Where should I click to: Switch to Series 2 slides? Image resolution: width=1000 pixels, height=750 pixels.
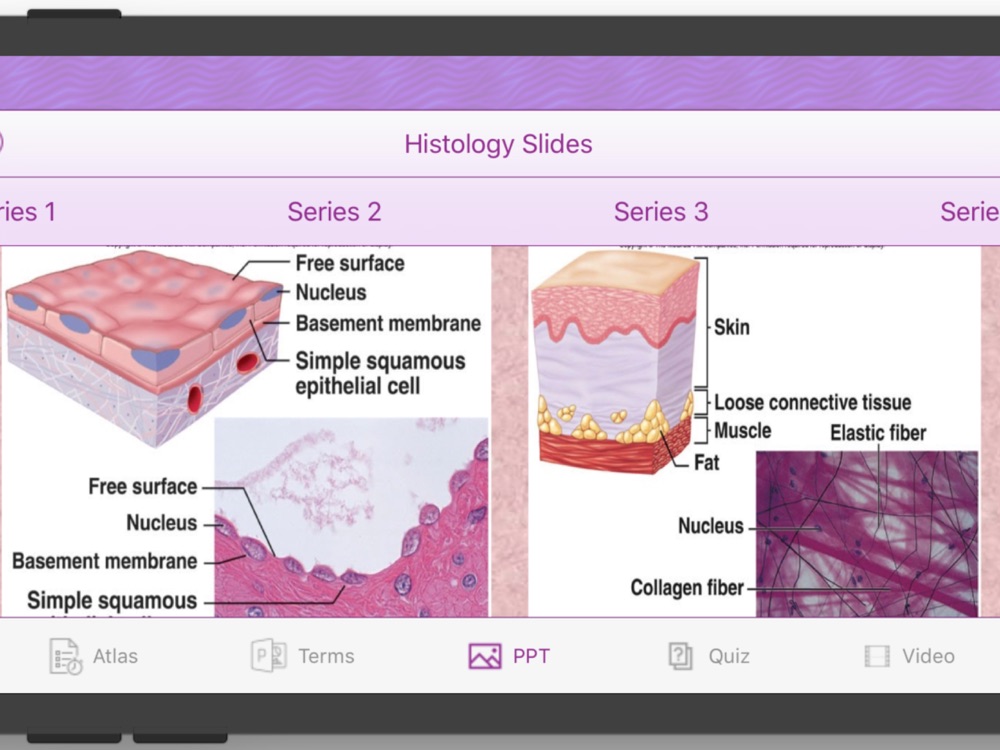tap(334, 212)
